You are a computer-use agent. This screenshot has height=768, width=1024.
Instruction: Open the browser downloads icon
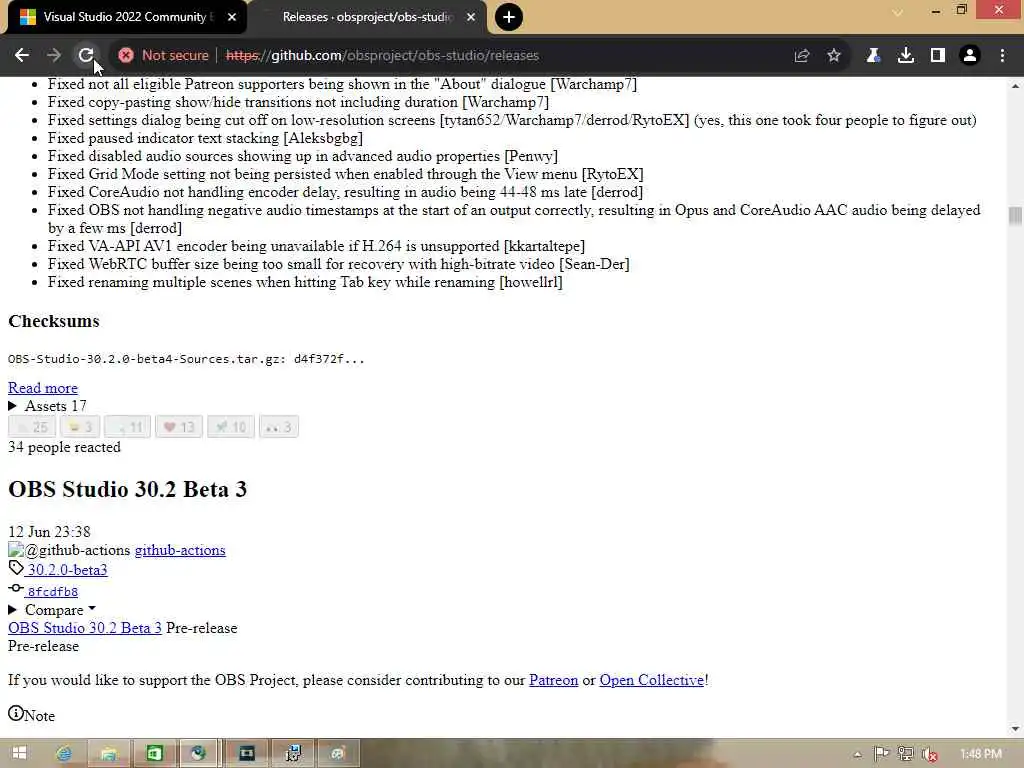(906, 56)
